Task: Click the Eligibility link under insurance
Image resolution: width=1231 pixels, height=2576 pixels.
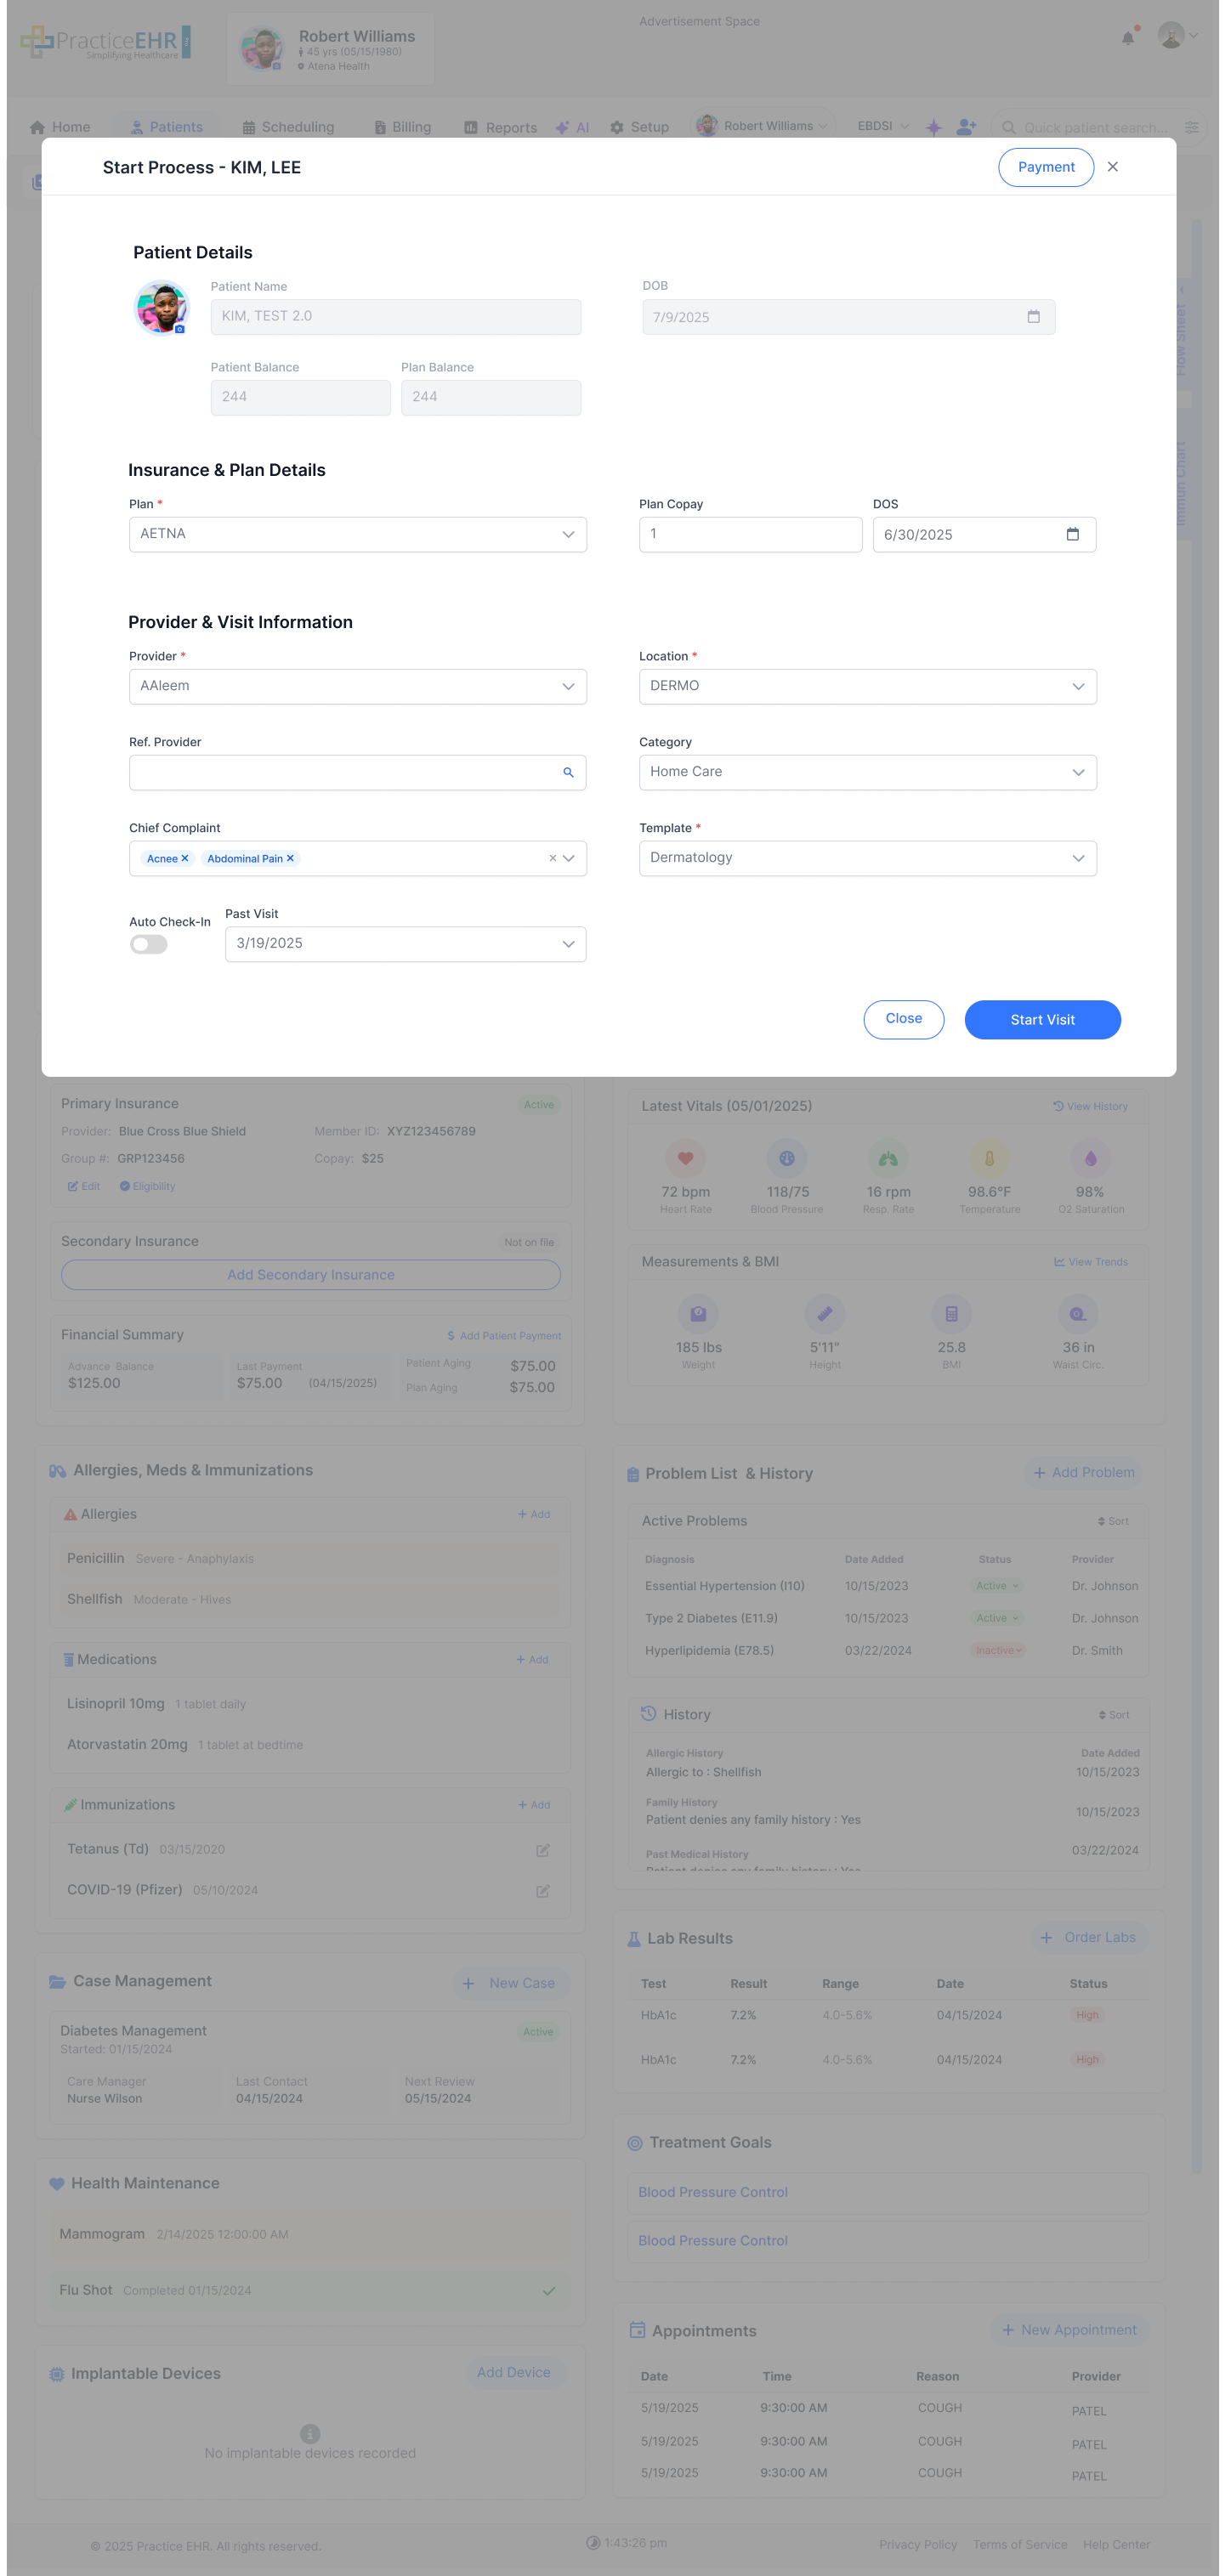Action: [147, 1186]
